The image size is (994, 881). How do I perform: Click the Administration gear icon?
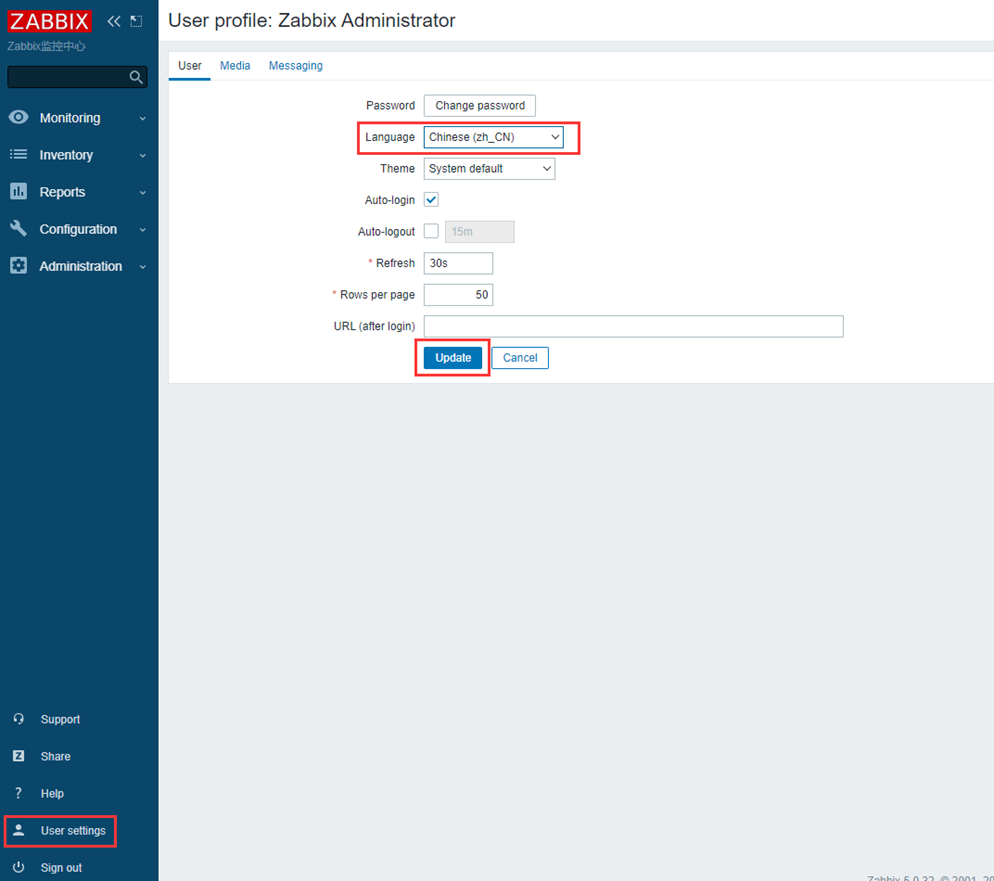pos(18,266)
